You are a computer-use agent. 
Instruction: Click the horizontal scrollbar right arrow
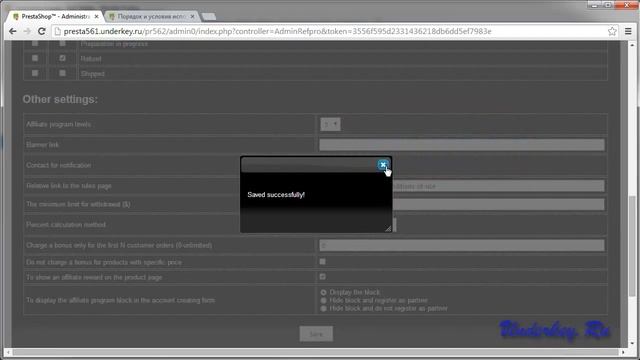[x=623, y=352]
